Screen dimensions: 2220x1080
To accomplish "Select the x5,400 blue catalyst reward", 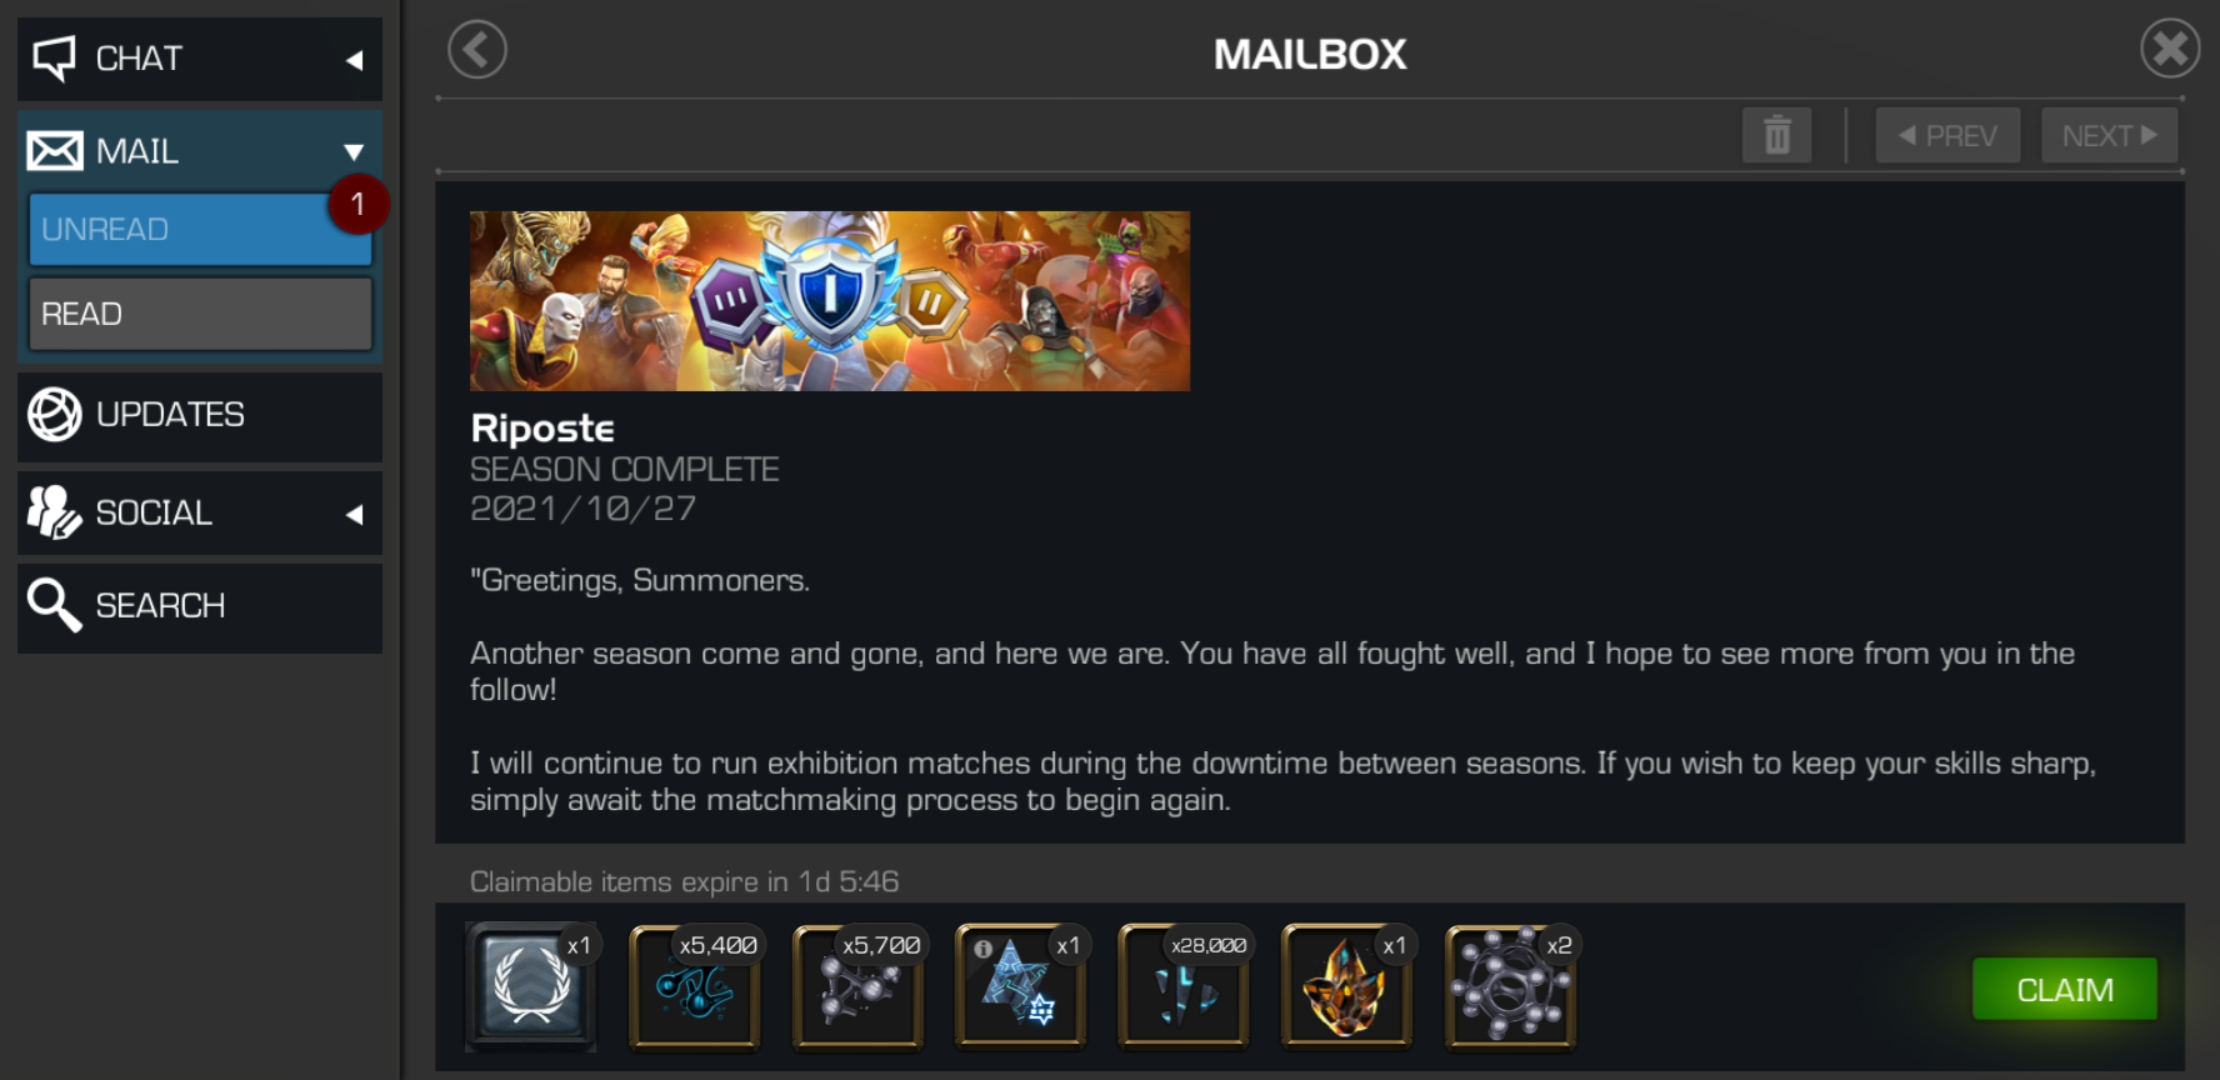I will [694, 987].
